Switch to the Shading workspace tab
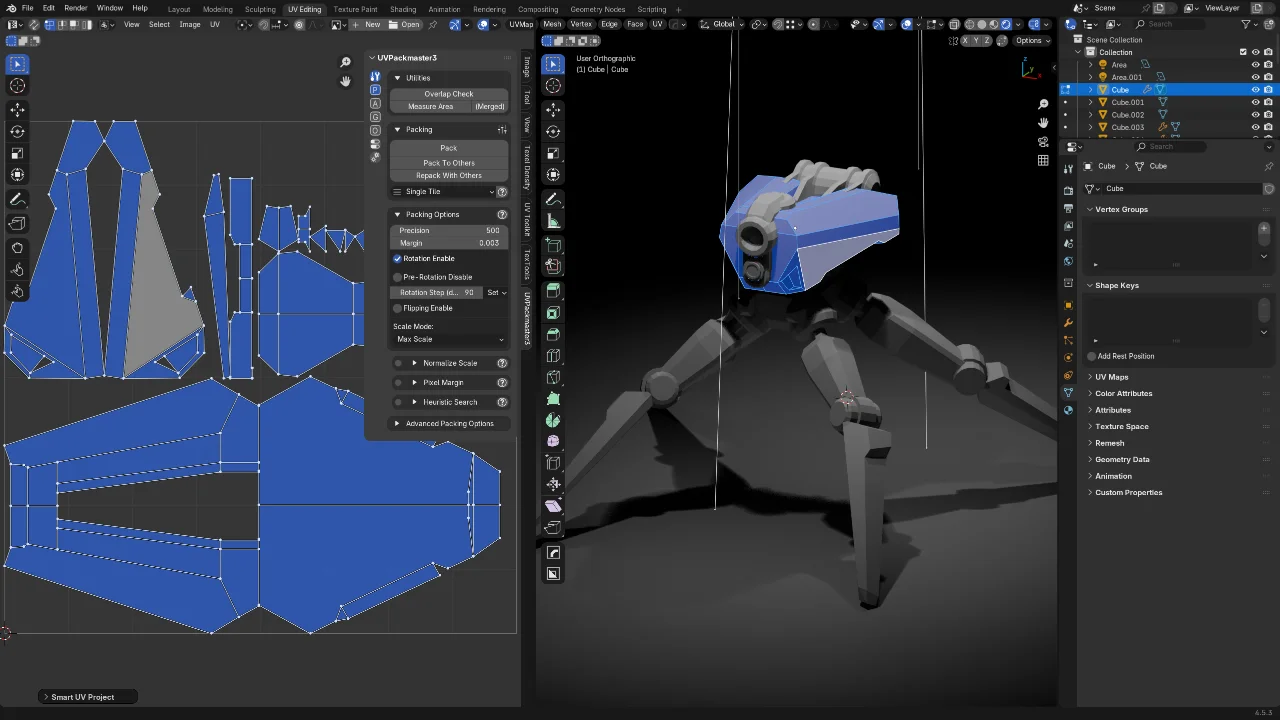Image resolution: width=1280 pixels, height=720 pixels. click(403, 9)
